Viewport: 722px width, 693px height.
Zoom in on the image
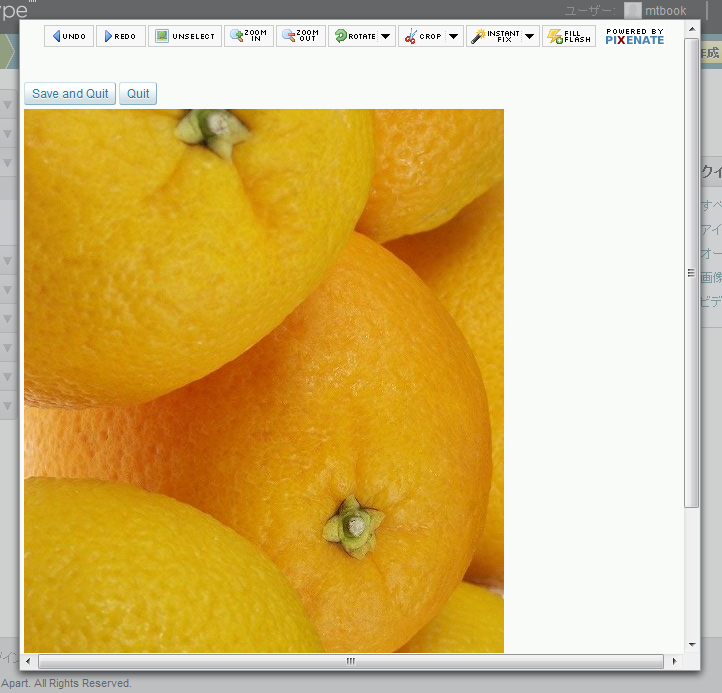point(249,36)
